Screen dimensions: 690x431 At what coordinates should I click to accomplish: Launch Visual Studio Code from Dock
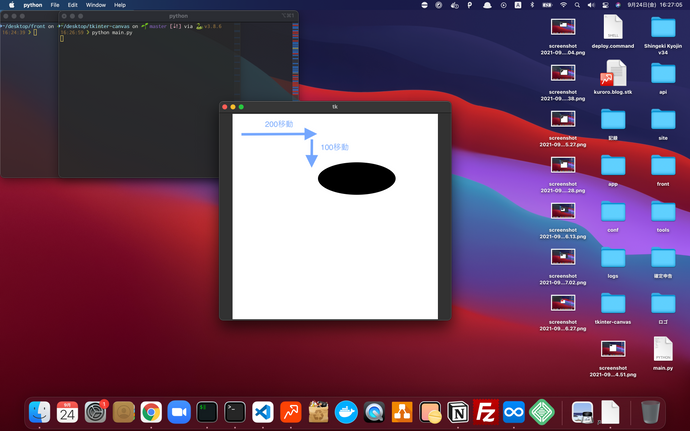tap(263, 413)
